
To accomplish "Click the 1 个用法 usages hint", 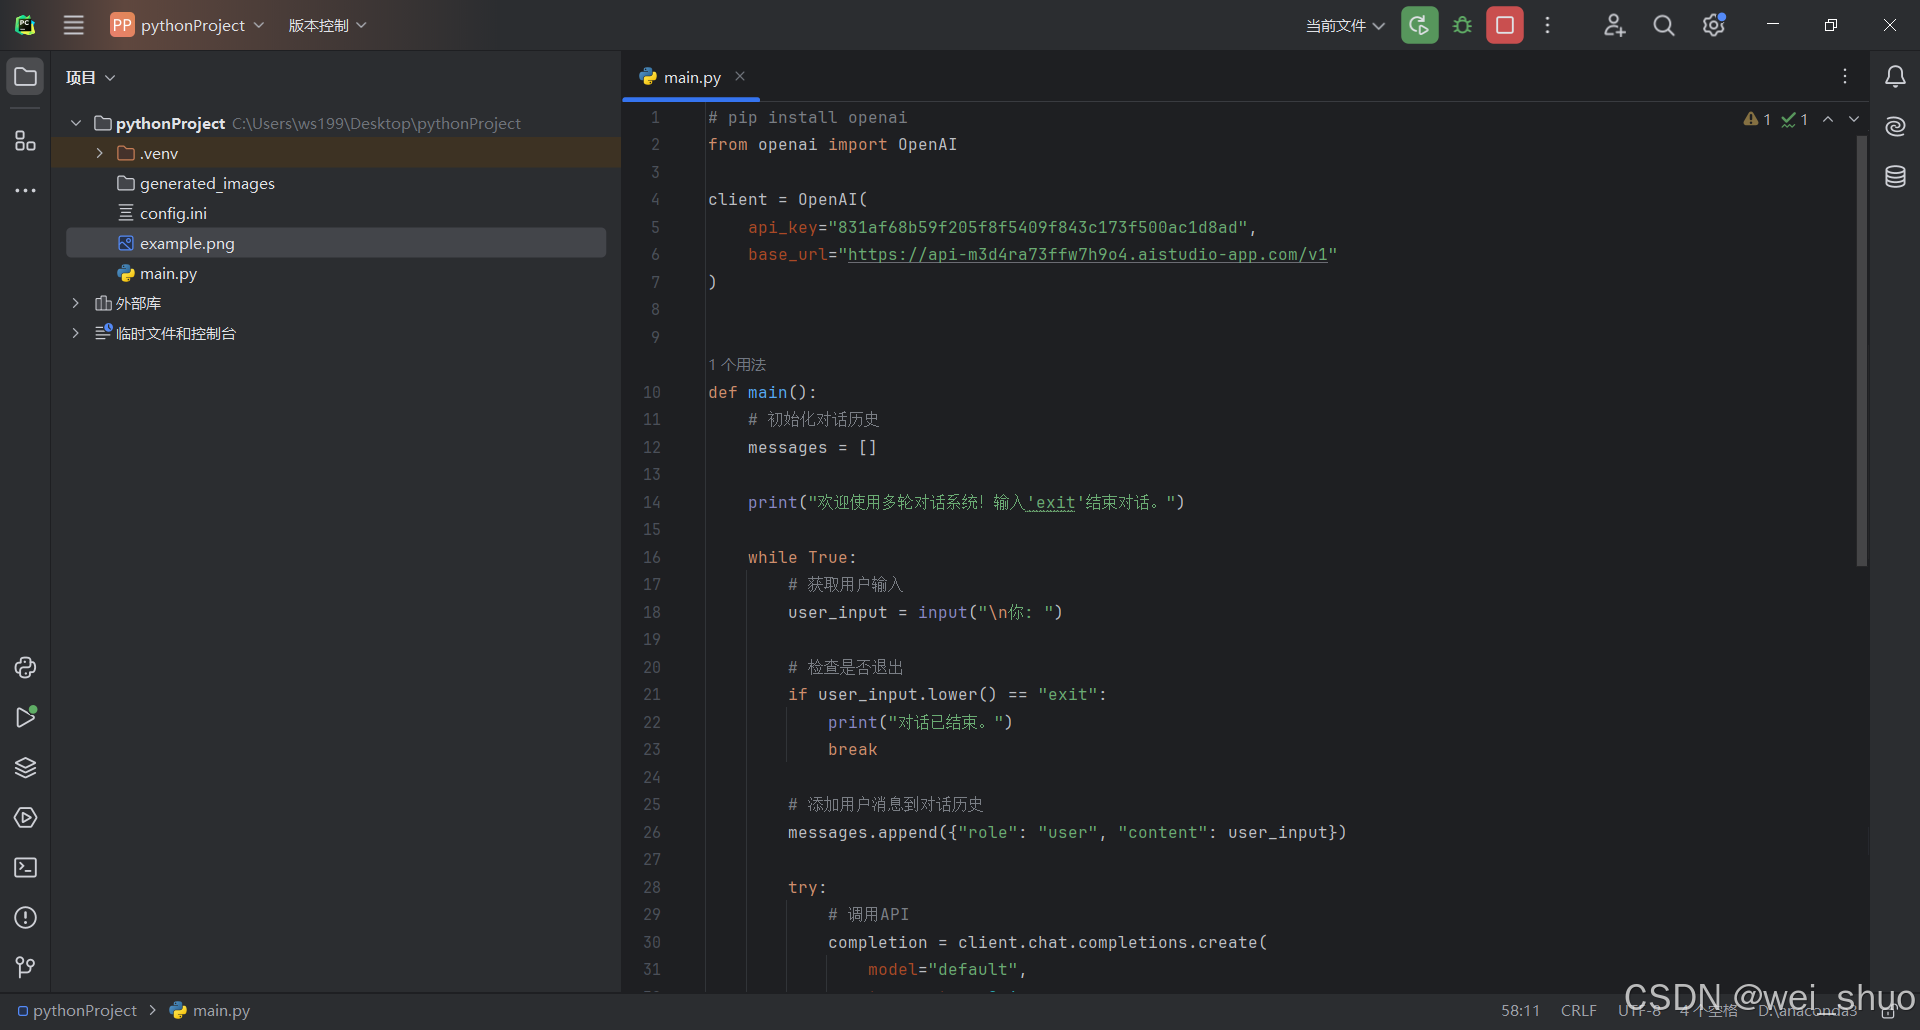I will click(x=737, y=365).
